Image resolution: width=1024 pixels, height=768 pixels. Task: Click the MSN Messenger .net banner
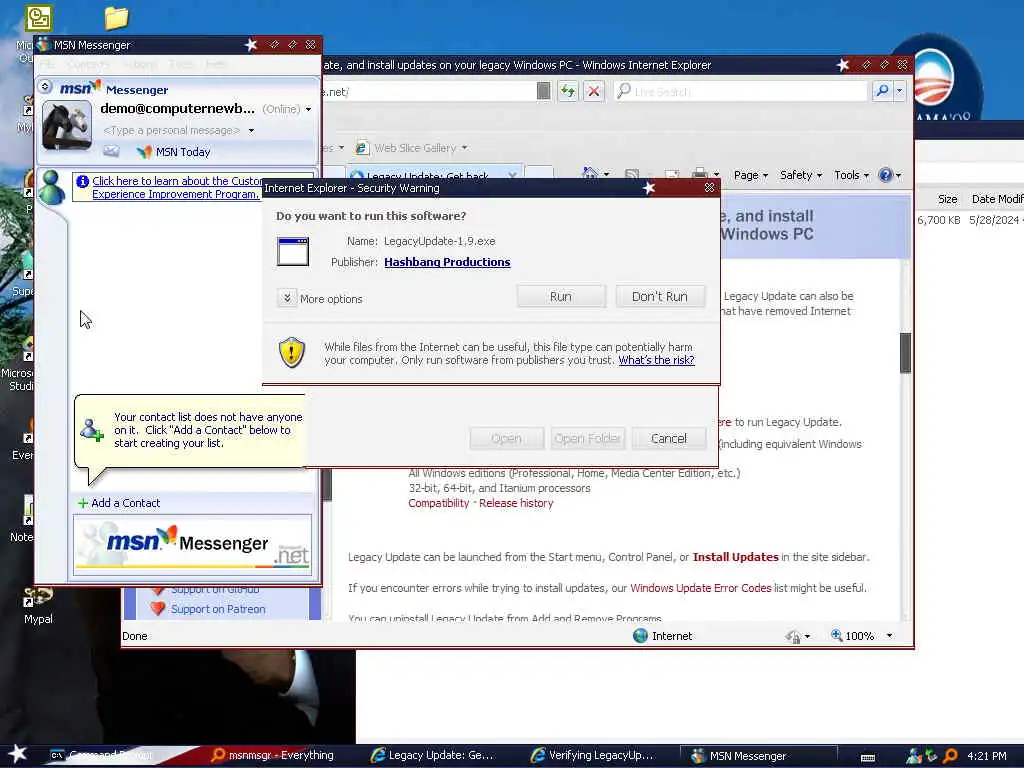(x=193, y=545)
